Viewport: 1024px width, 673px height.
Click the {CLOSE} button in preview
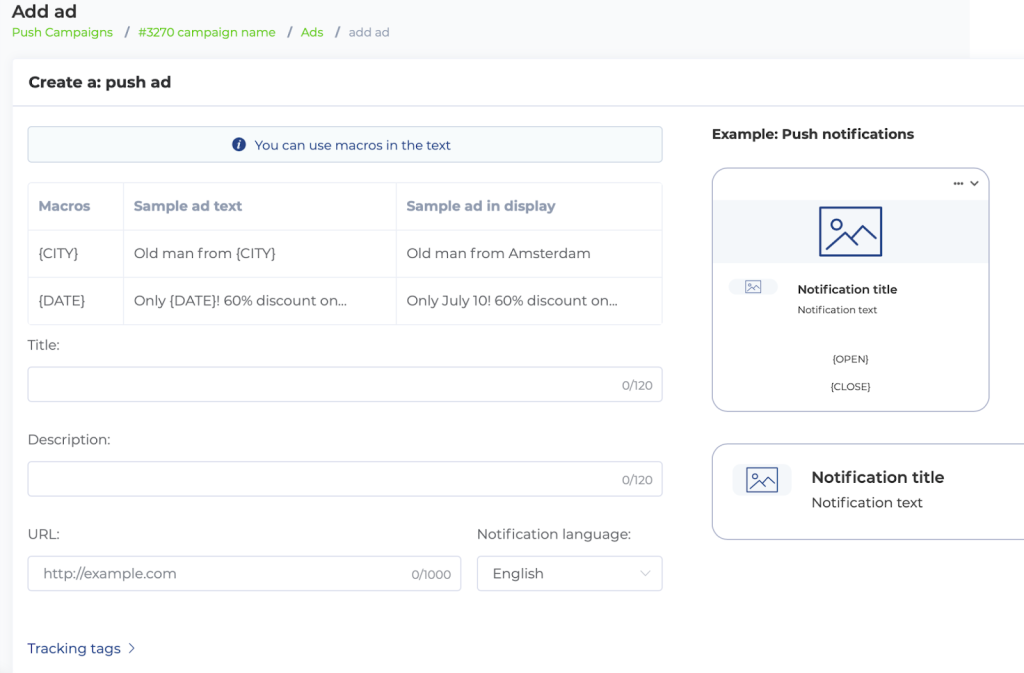tap(850, 386)
